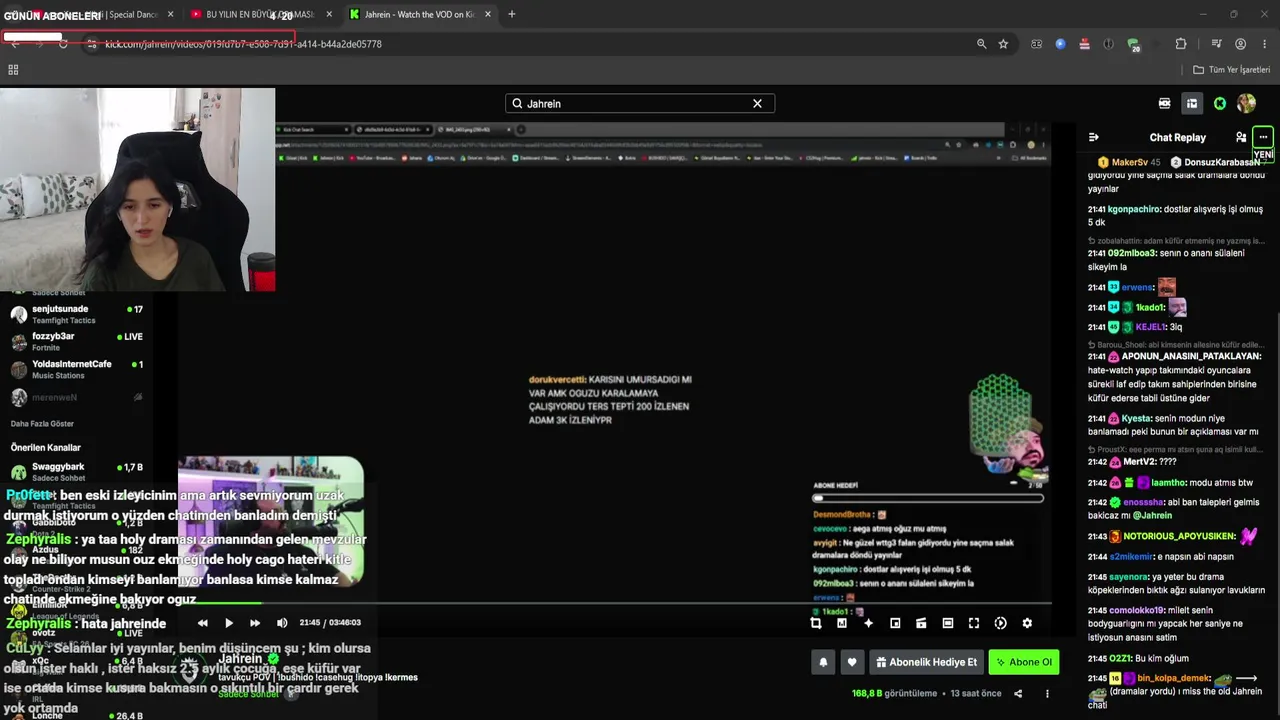1280x720 pixels.
Task: Click the blue play extension icon
Action: 1060,44
